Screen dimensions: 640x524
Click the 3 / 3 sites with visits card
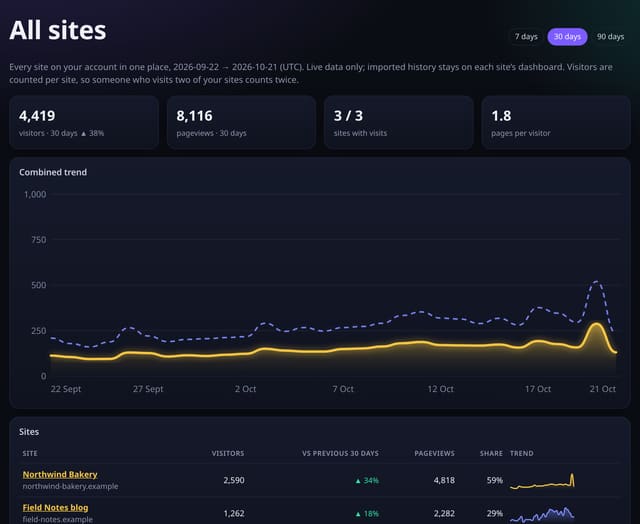(398, 122)
